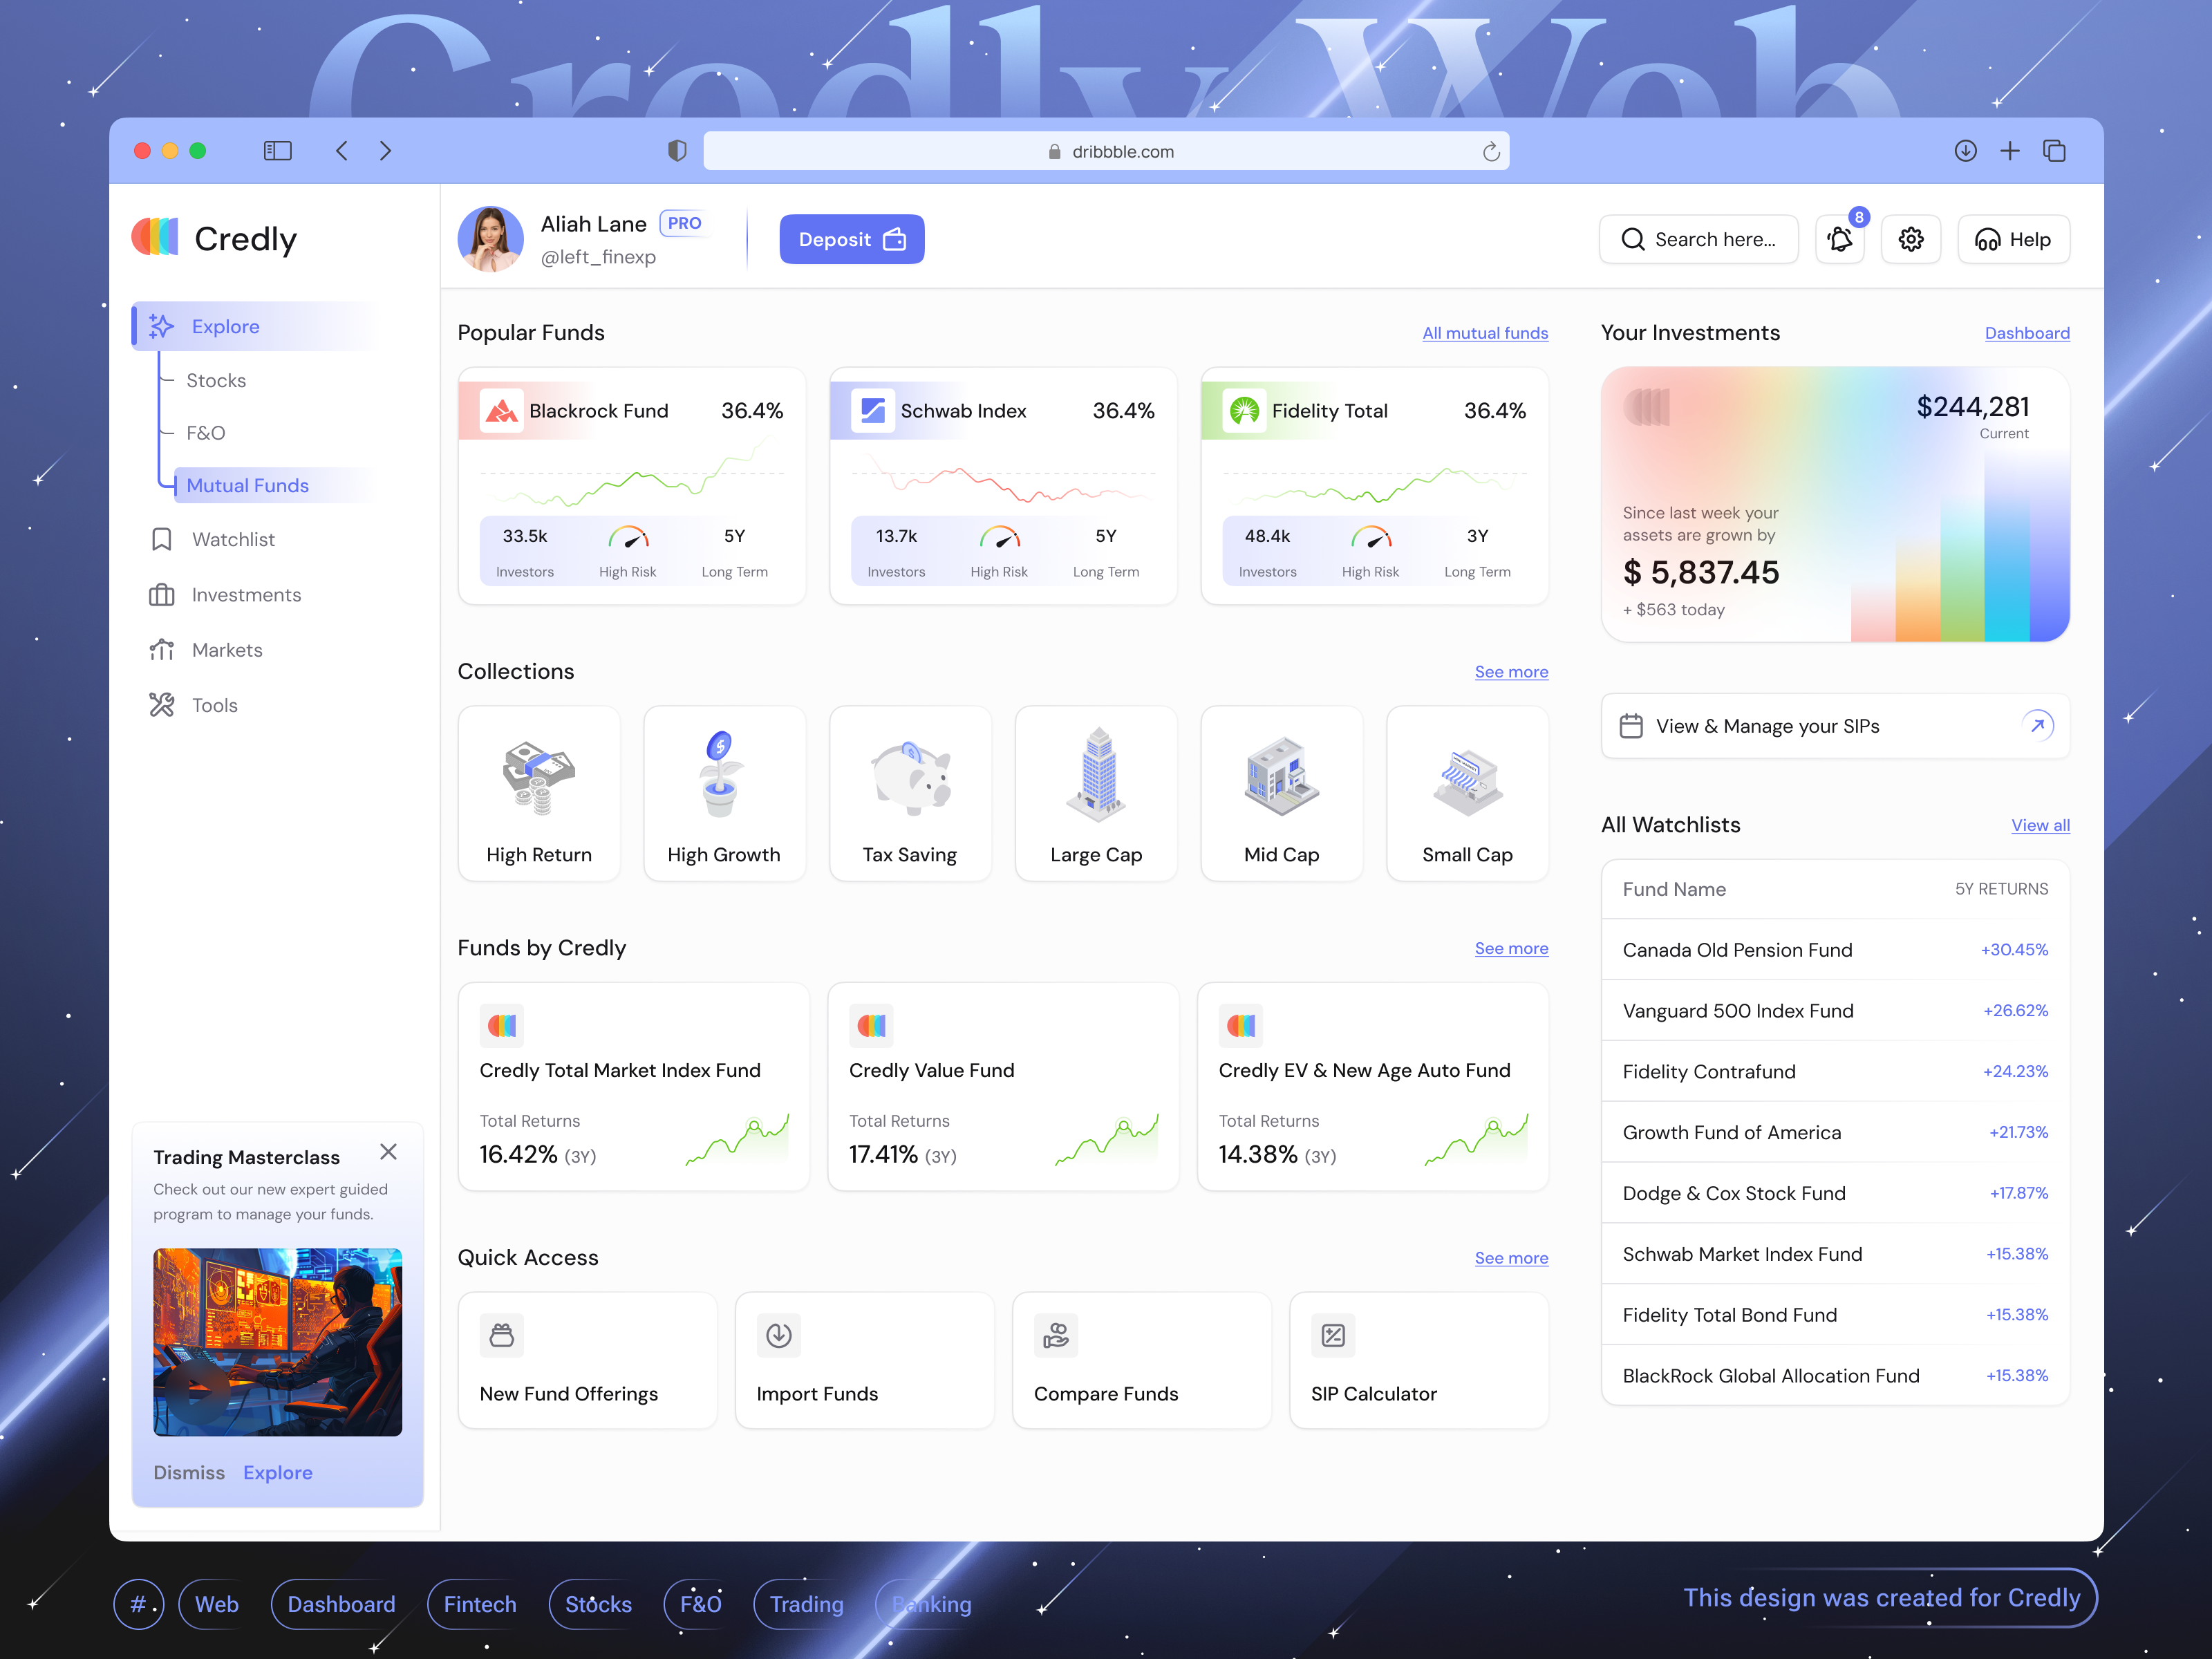This screenshot has height=1659, width=2212.
Task: Select Mutual Funds in the sidebar
Action: click(247, 485)
